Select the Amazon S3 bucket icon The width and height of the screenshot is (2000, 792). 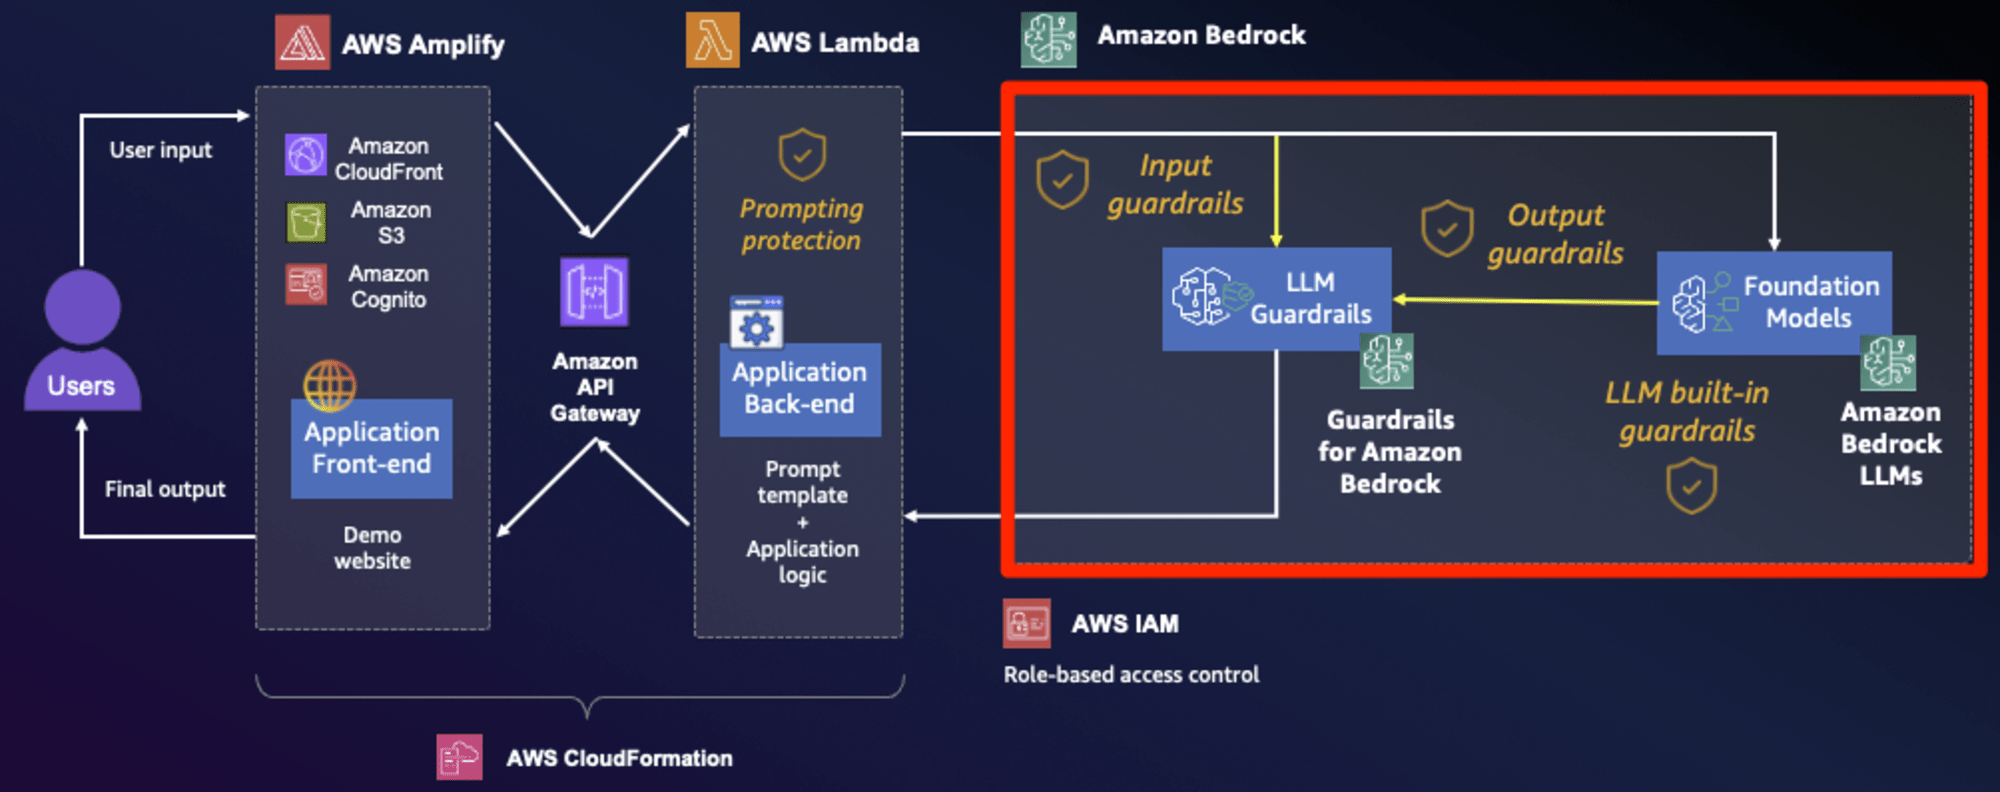(306, 221)
